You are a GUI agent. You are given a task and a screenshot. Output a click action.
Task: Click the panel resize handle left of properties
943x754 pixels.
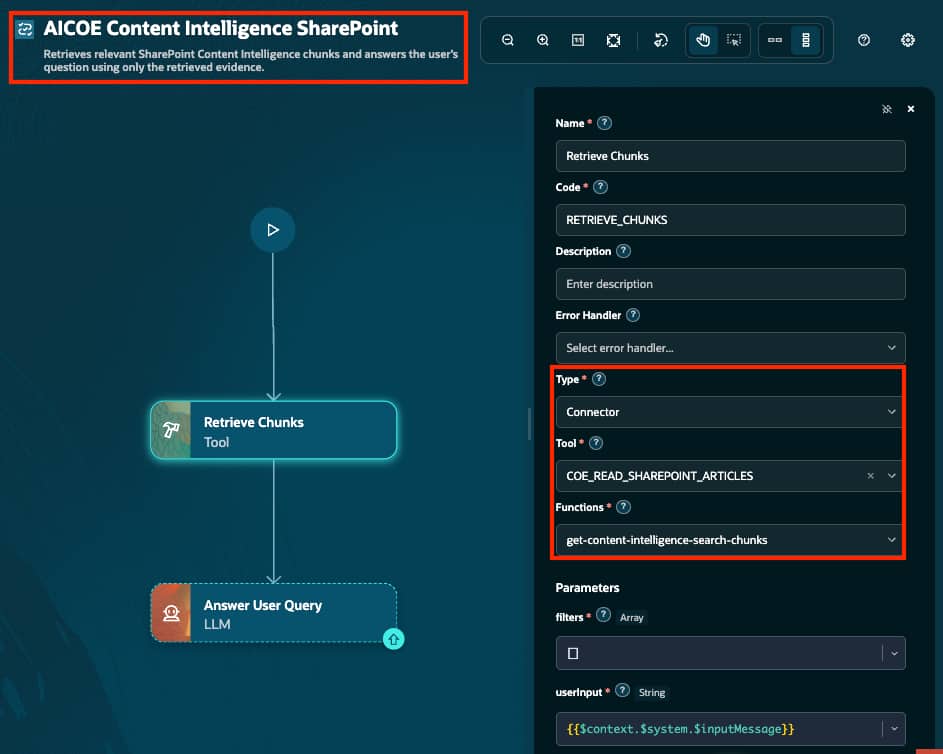tap(529, 423)
